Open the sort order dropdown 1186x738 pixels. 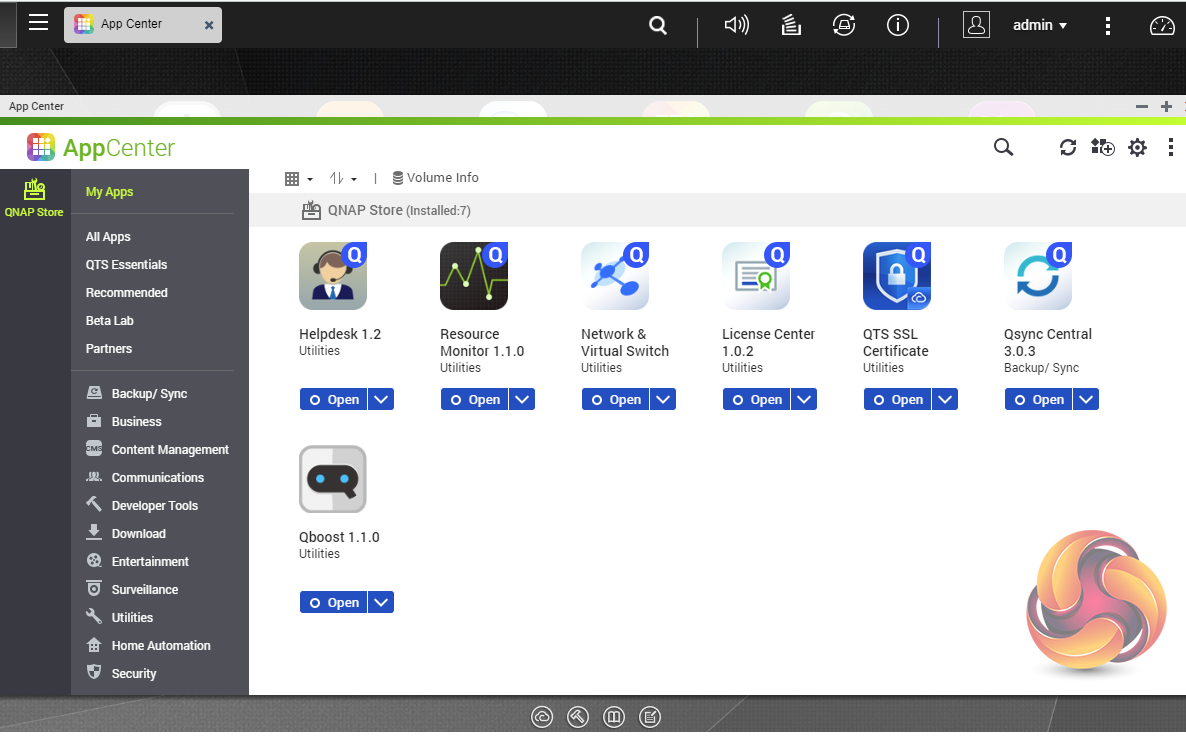[x=343, y=178]
